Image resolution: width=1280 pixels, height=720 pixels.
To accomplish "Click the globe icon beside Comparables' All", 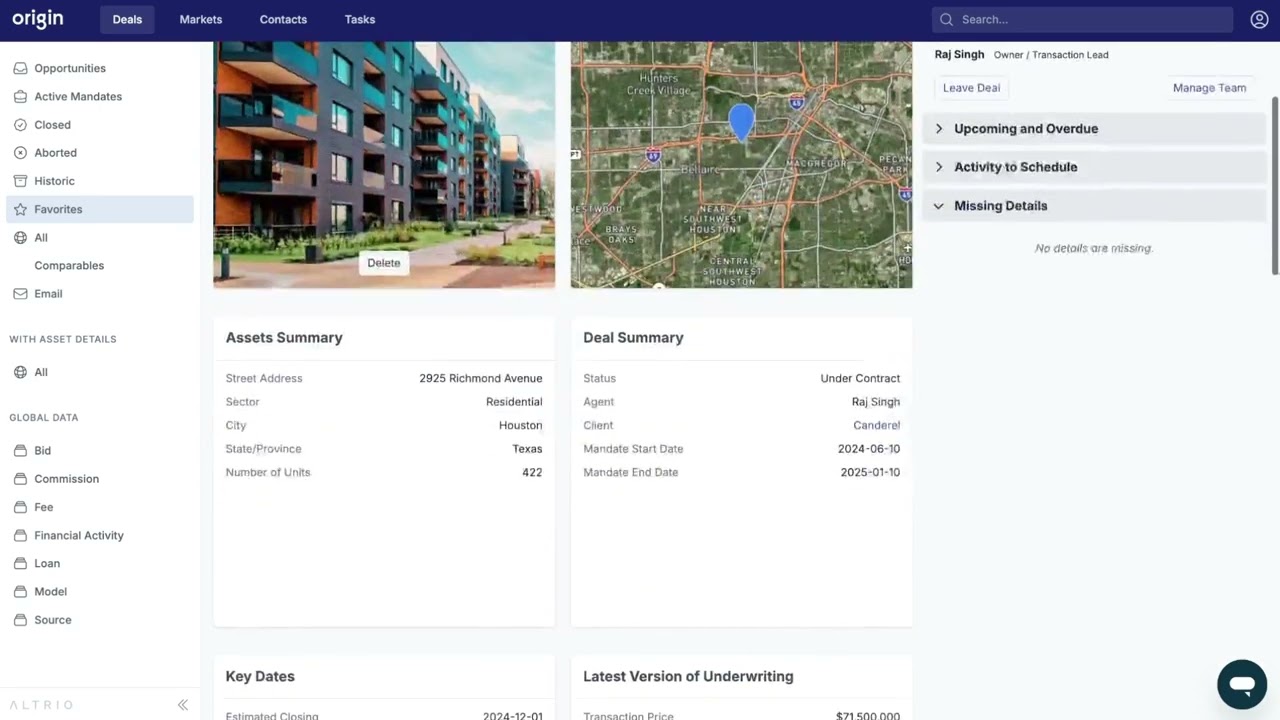I will (20, 237).
